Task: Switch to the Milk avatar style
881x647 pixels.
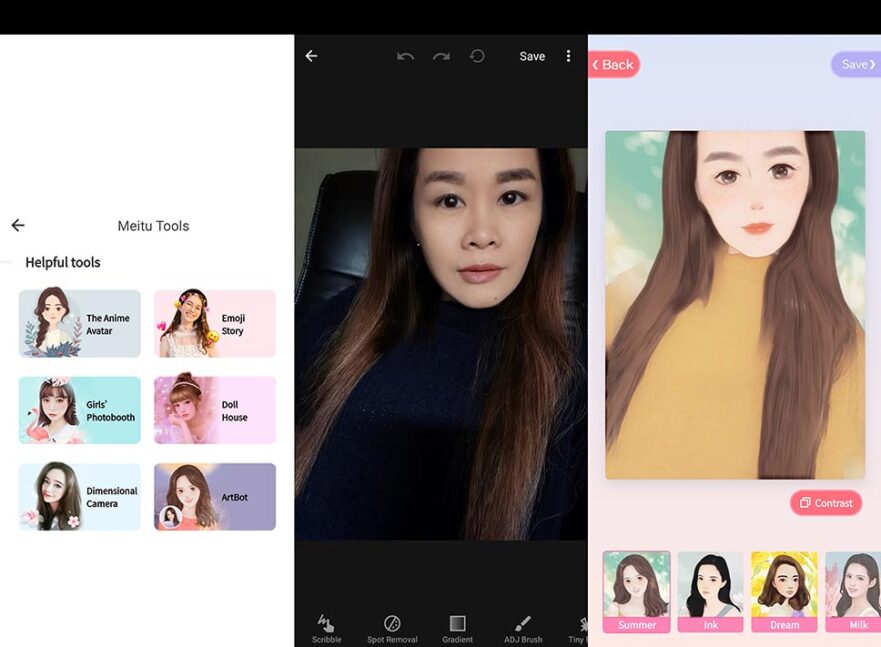Action: coord(856,590)
